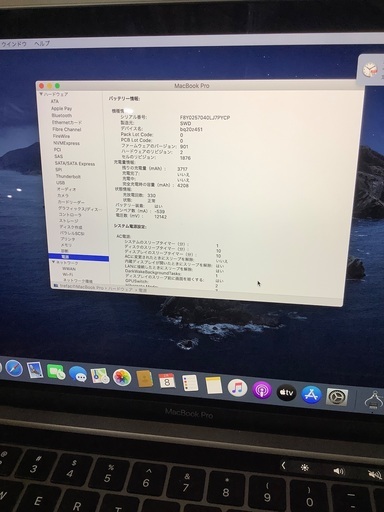Select Thunderbolt in the sidebar
This screenshot has width=384, height=512.
point(68,176)
